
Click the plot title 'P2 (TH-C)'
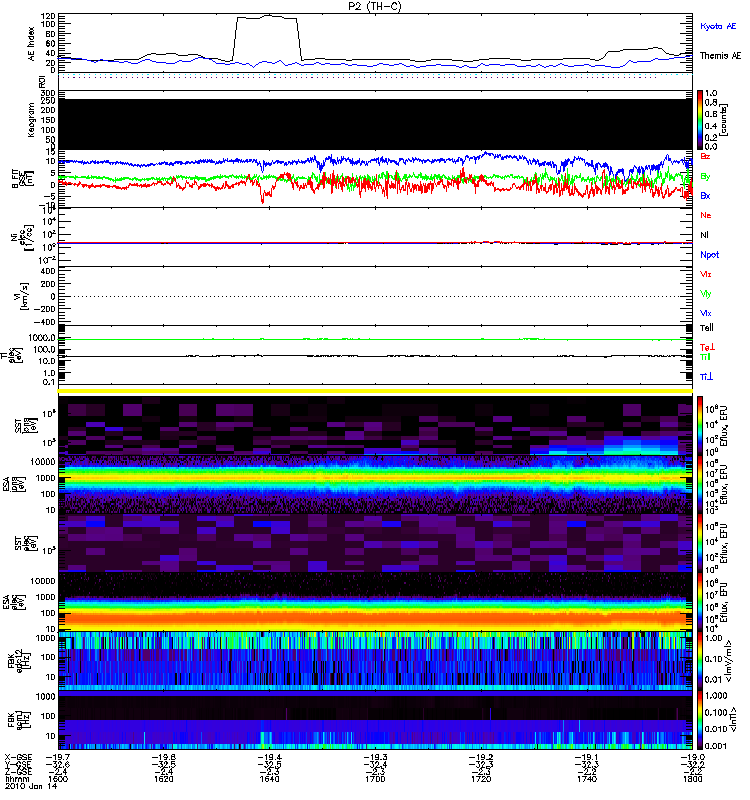[375, 6]
